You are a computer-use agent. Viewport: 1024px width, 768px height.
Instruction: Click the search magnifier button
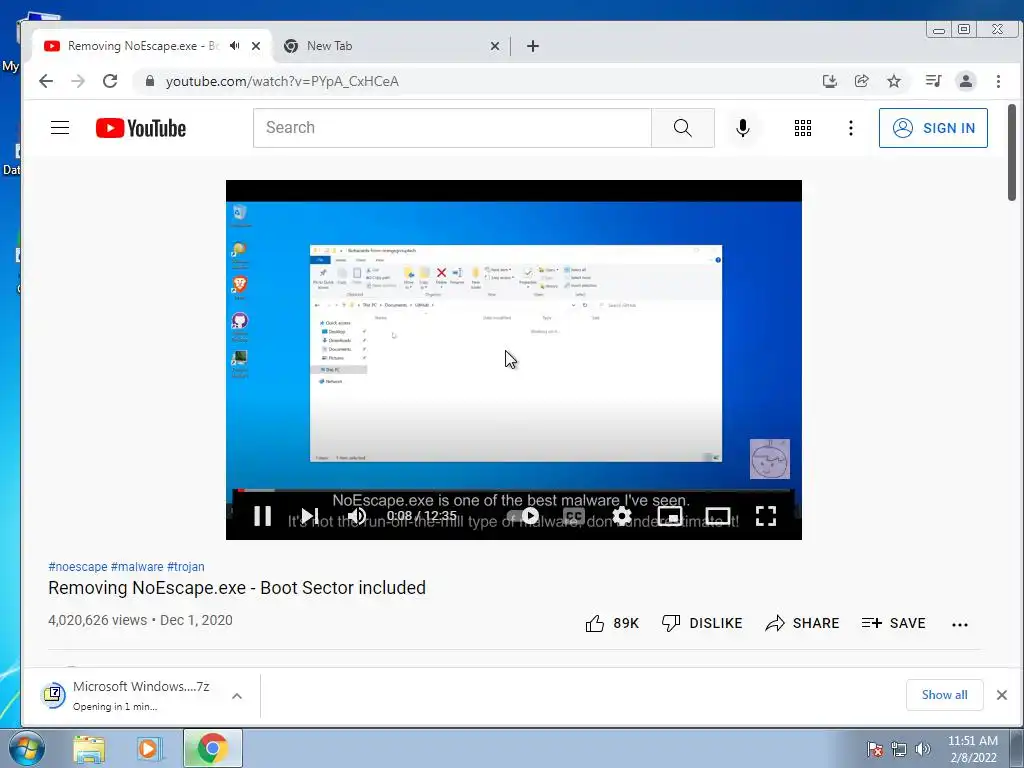point(682,128)
